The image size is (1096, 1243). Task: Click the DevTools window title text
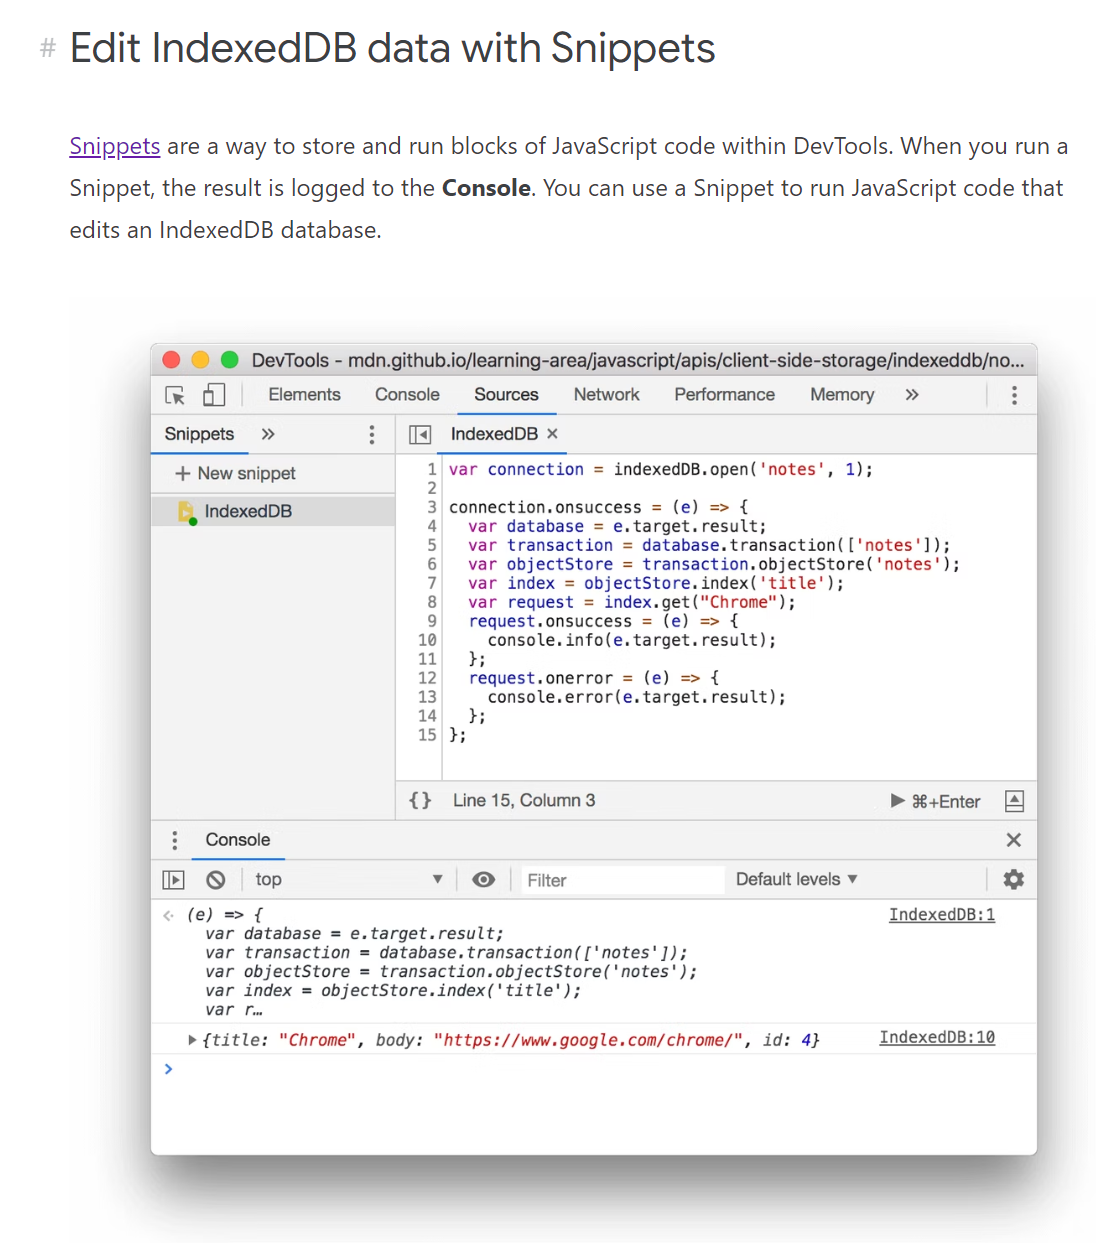(638, 360)
